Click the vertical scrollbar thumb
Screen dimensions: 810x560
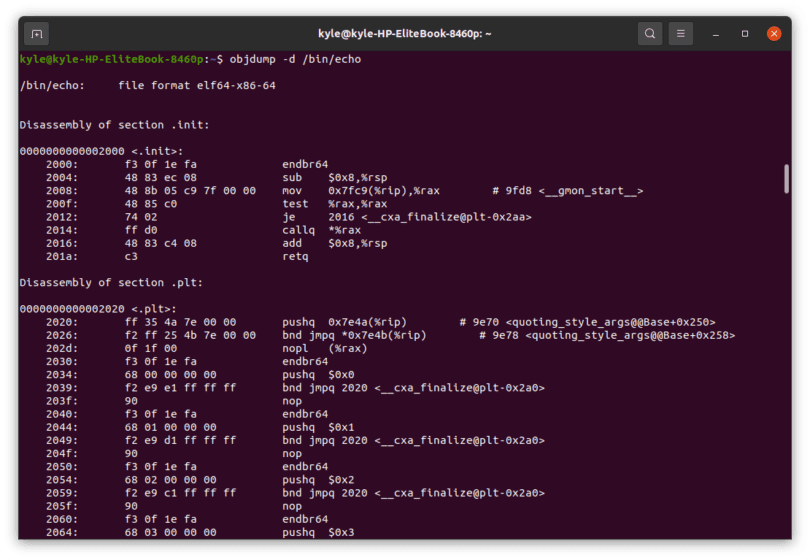tap(786, 179)
